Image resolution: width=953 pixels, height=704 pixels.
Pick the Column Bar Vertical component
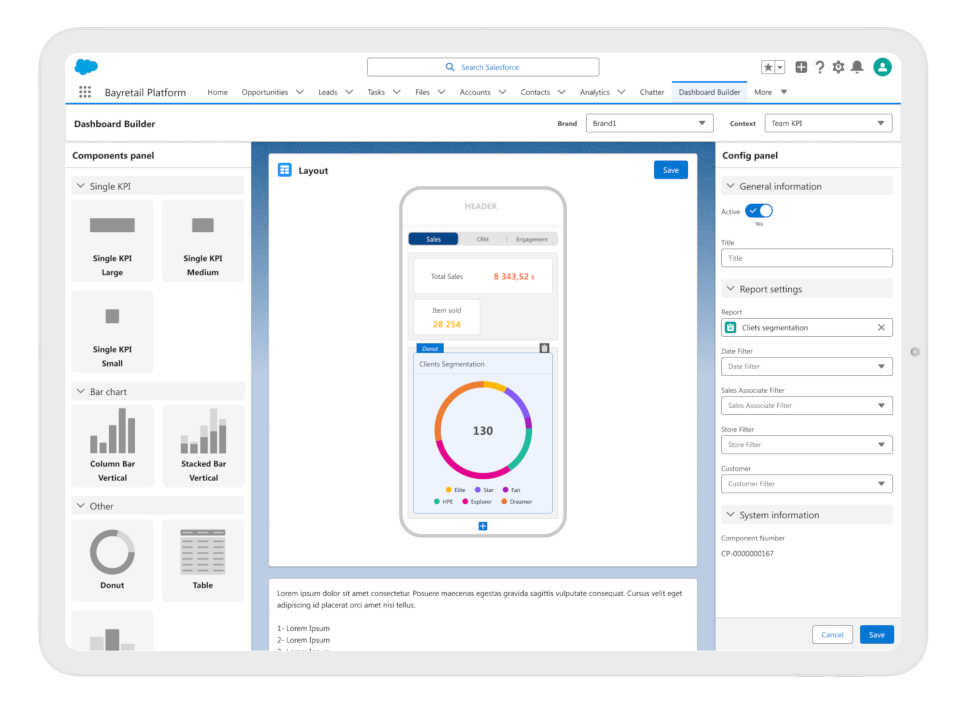(x=112, y=446)
